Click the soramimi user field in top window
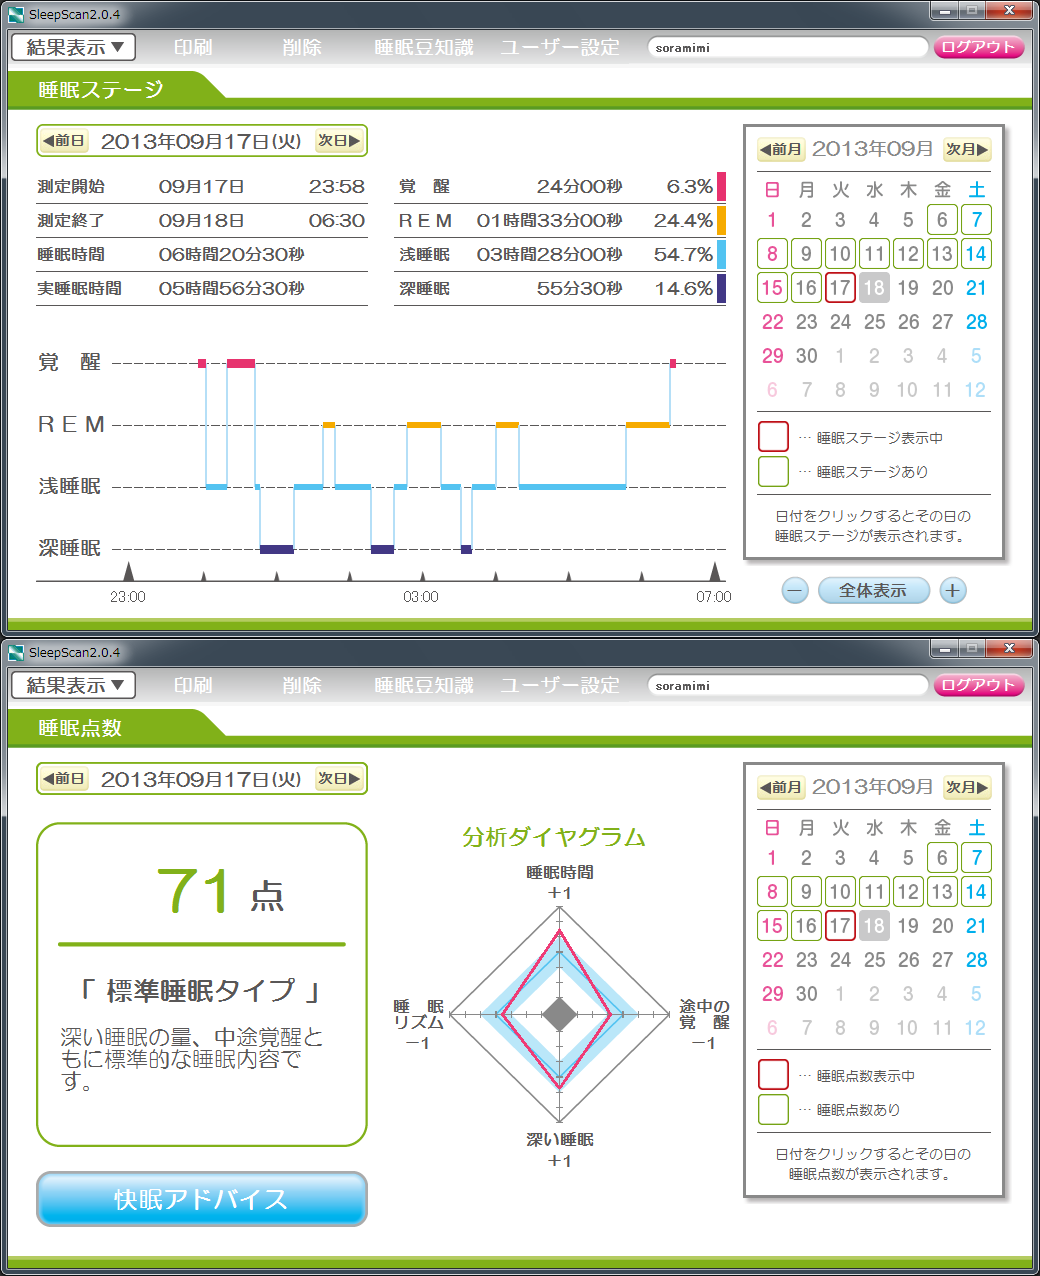 (787, 47)
